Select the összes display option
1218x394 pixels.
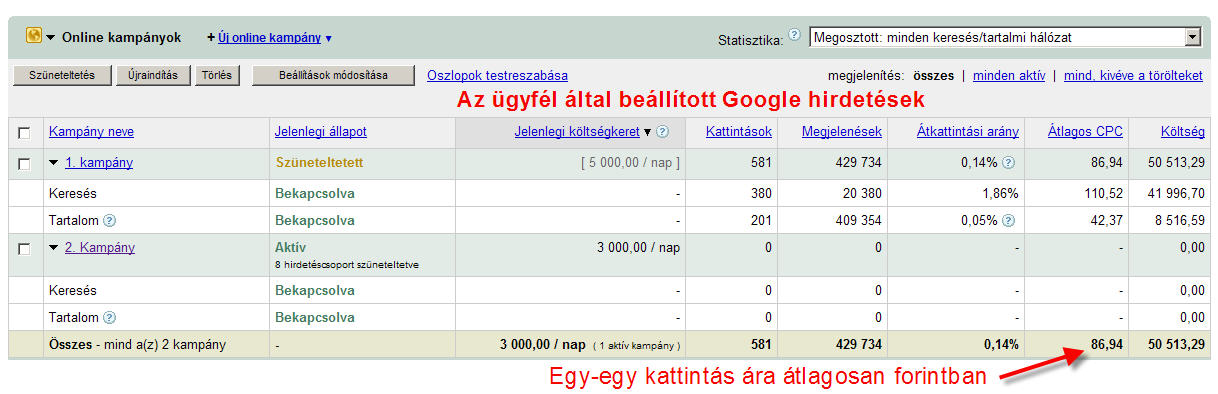pyautogui.click(x=933, y=75)
